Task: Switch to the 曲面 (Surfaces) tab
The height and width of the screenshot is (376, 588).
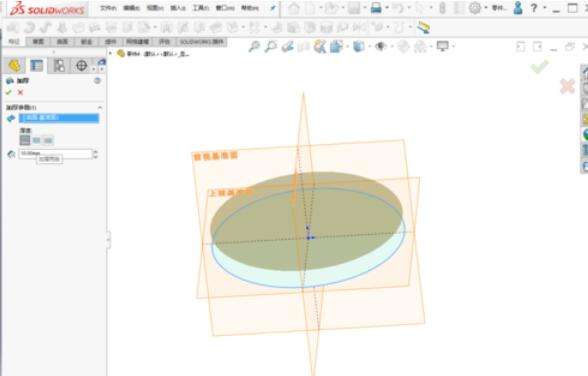Action: click(x=62, y=42)
